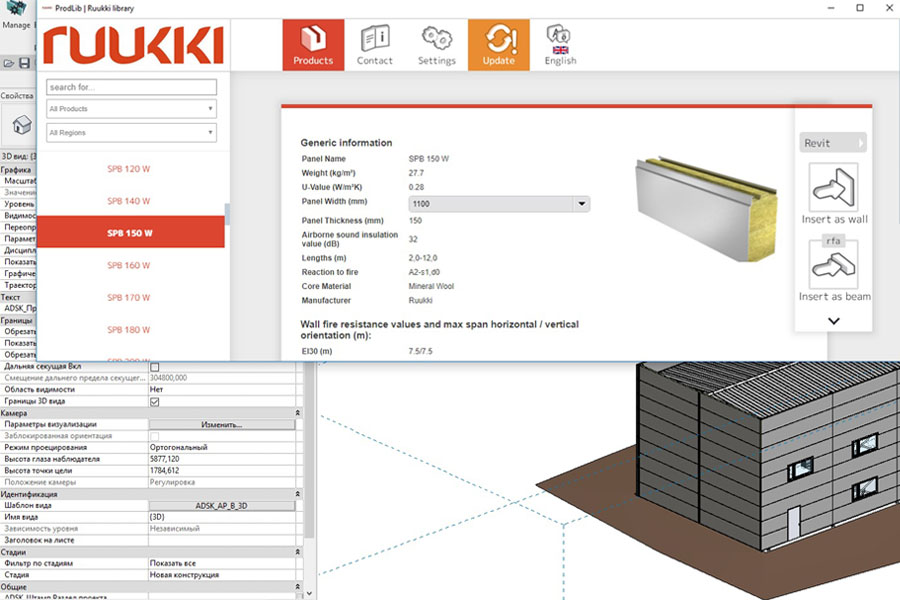The width and height of the screenshot is (900, 600).
Task: Click the EI30 value 7.5/7.5
Action: [x=420, y=351]
